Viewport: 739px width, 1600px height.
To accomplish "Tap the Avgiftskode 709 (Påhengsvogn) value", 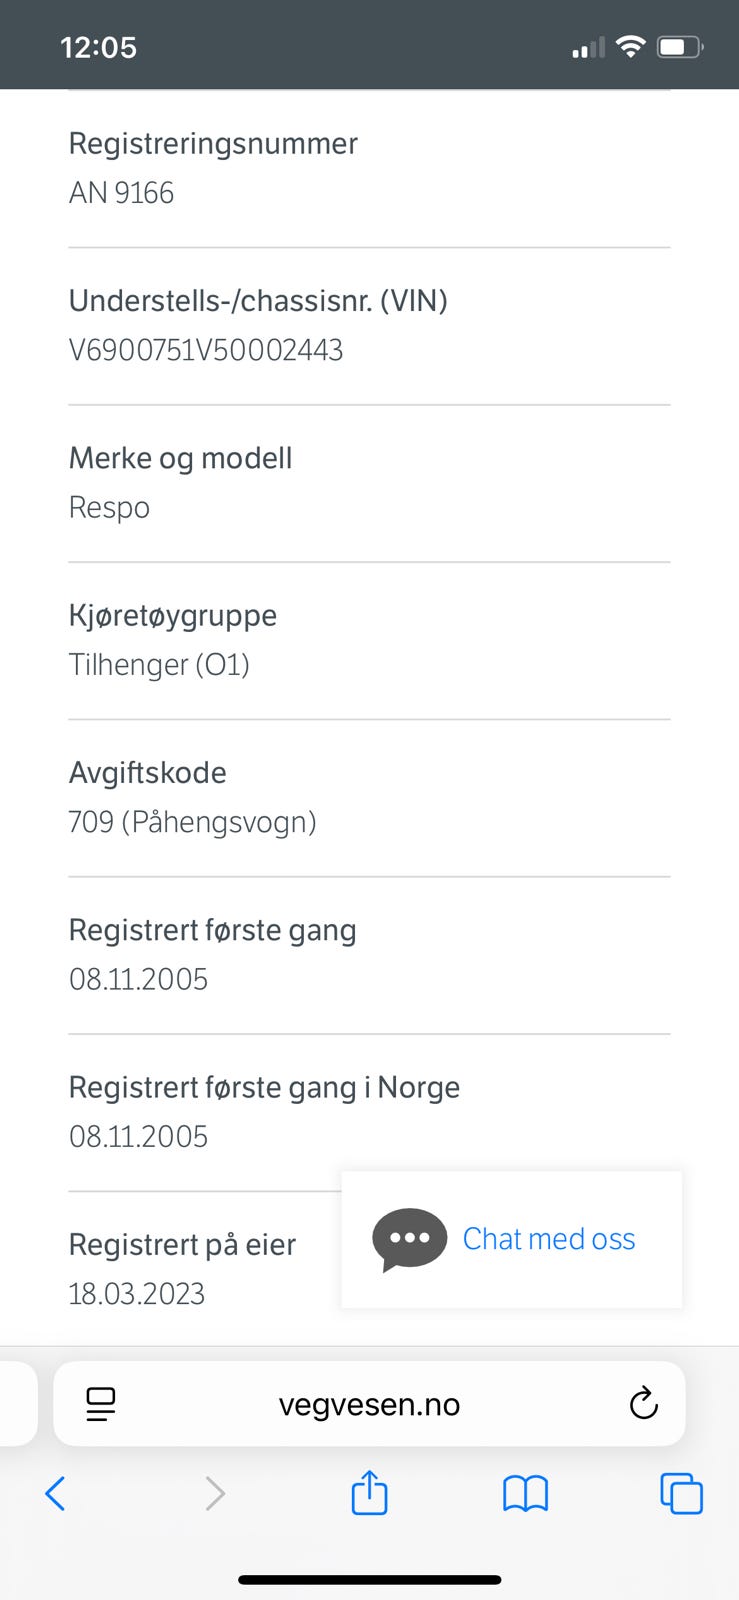I will (x=192, y=822).
